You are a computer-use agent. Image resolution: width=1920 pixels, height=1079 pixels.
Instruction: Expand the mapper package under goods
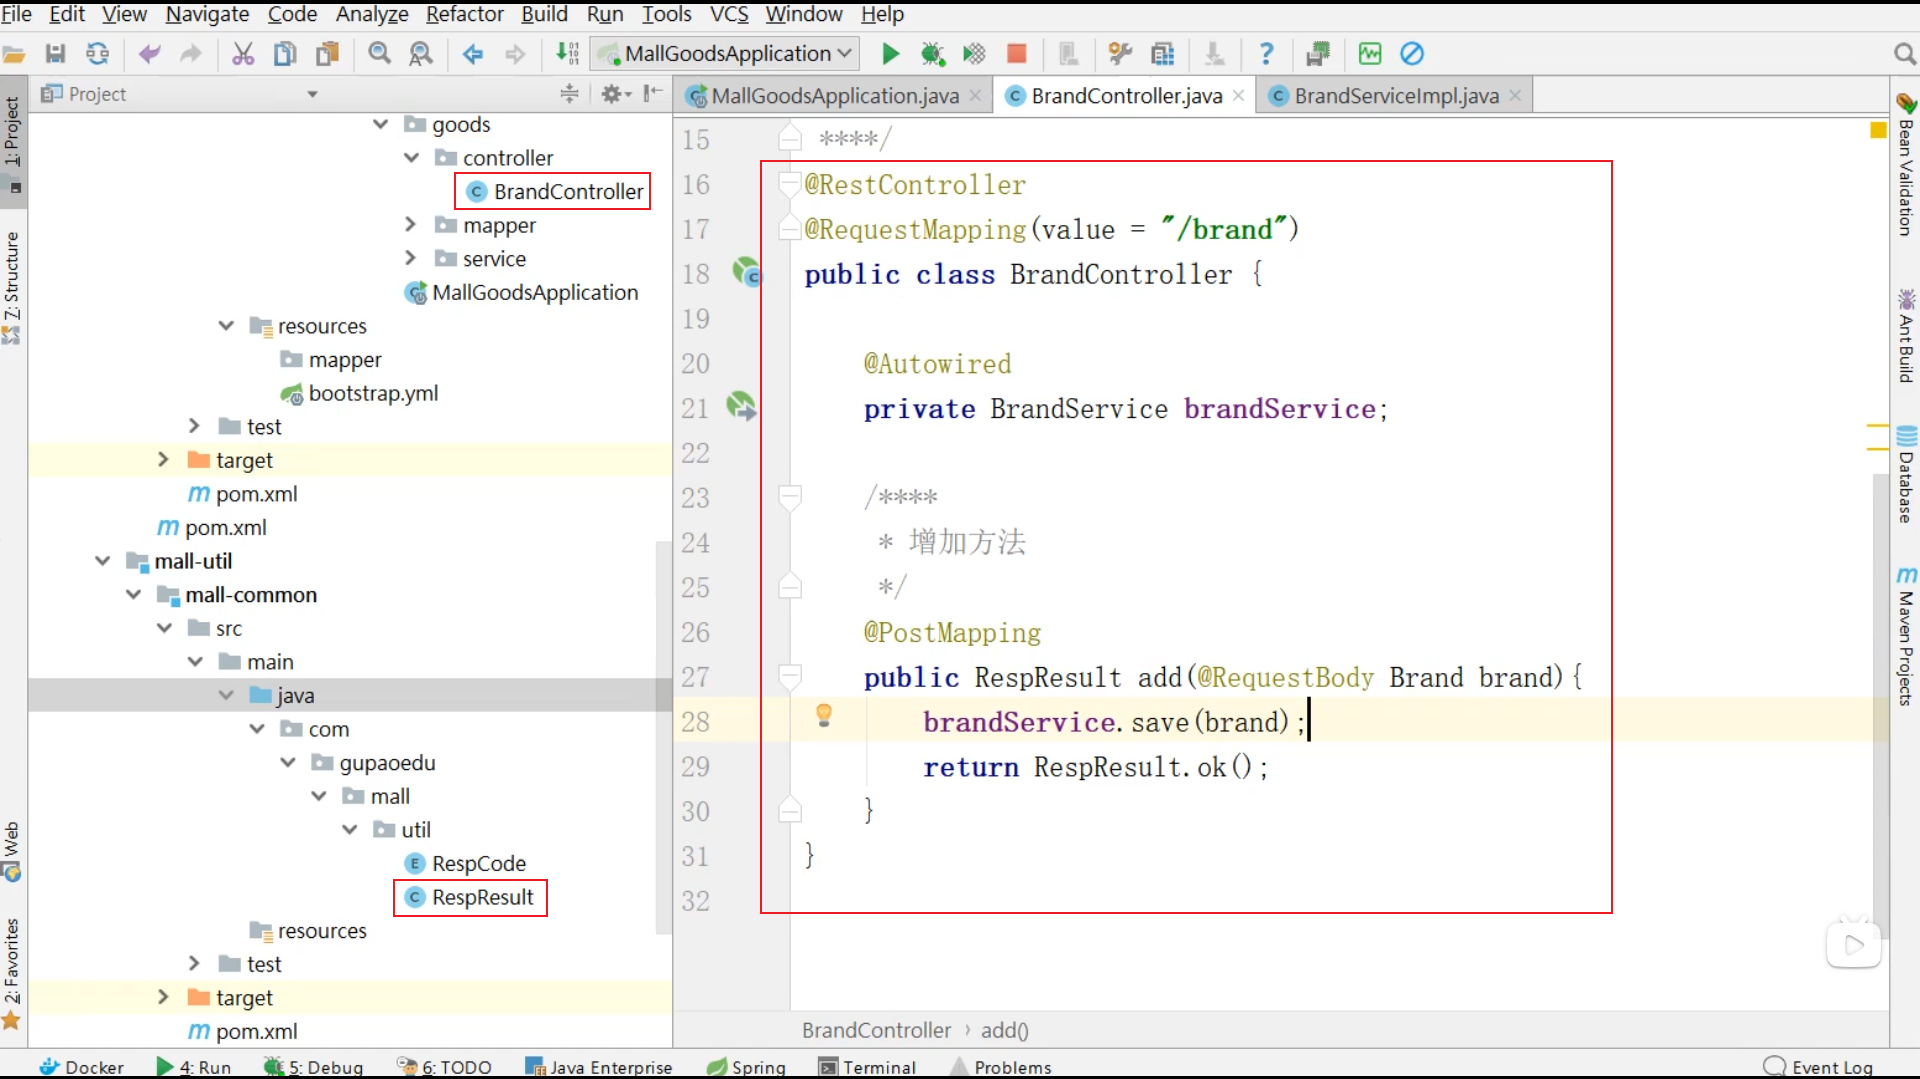coord(411,225)
